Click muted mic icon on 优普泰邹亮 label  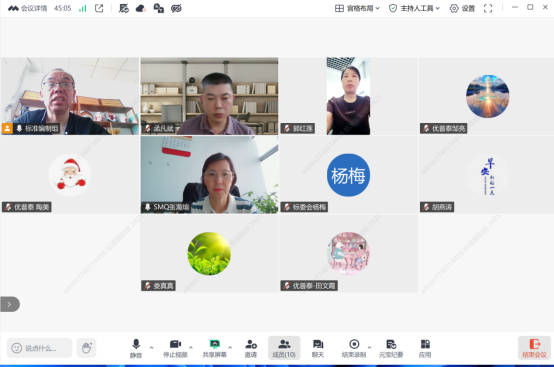click(426, 129)
